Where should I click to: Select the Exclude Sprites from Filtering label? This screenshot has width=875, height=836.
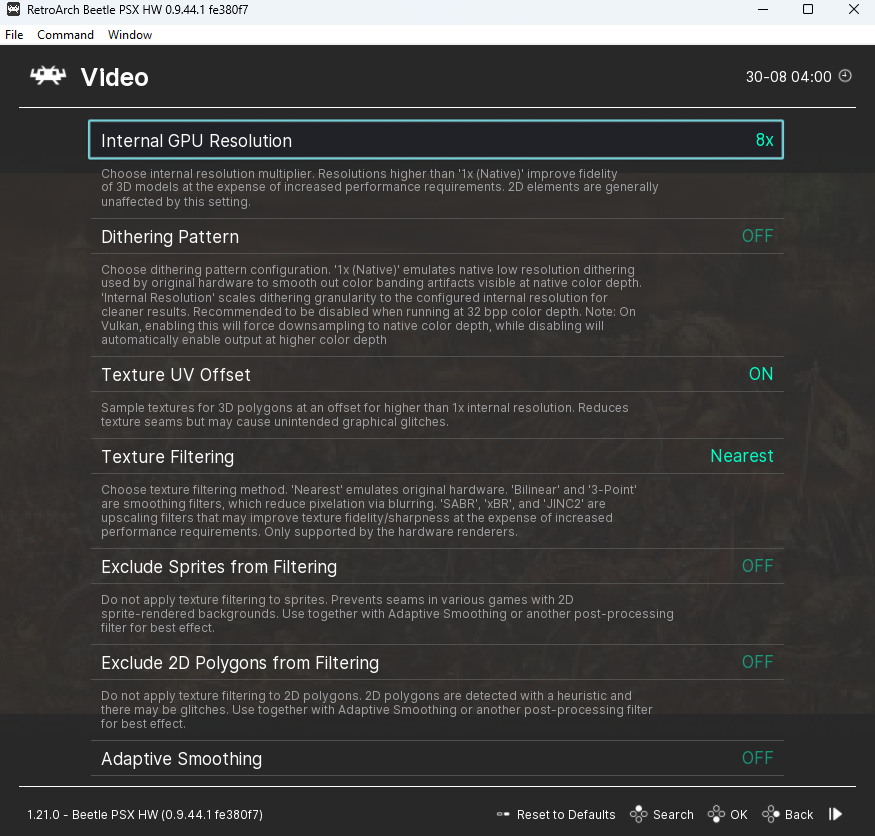click(x=219, y=567)
